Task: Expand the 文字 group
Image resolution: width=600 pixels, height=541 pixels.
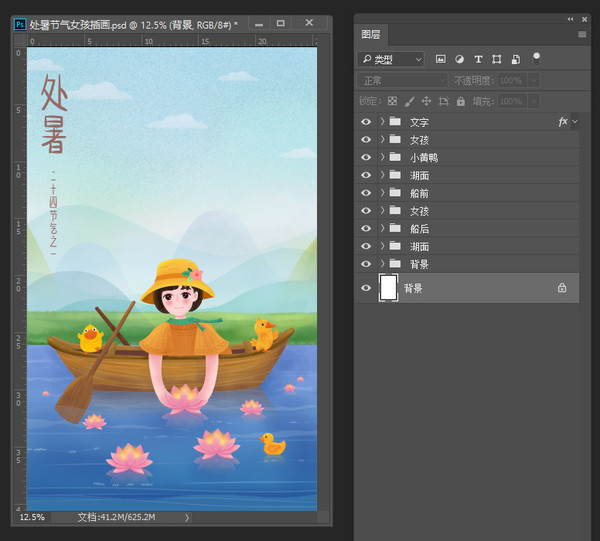Action: [x=382, y=121]
